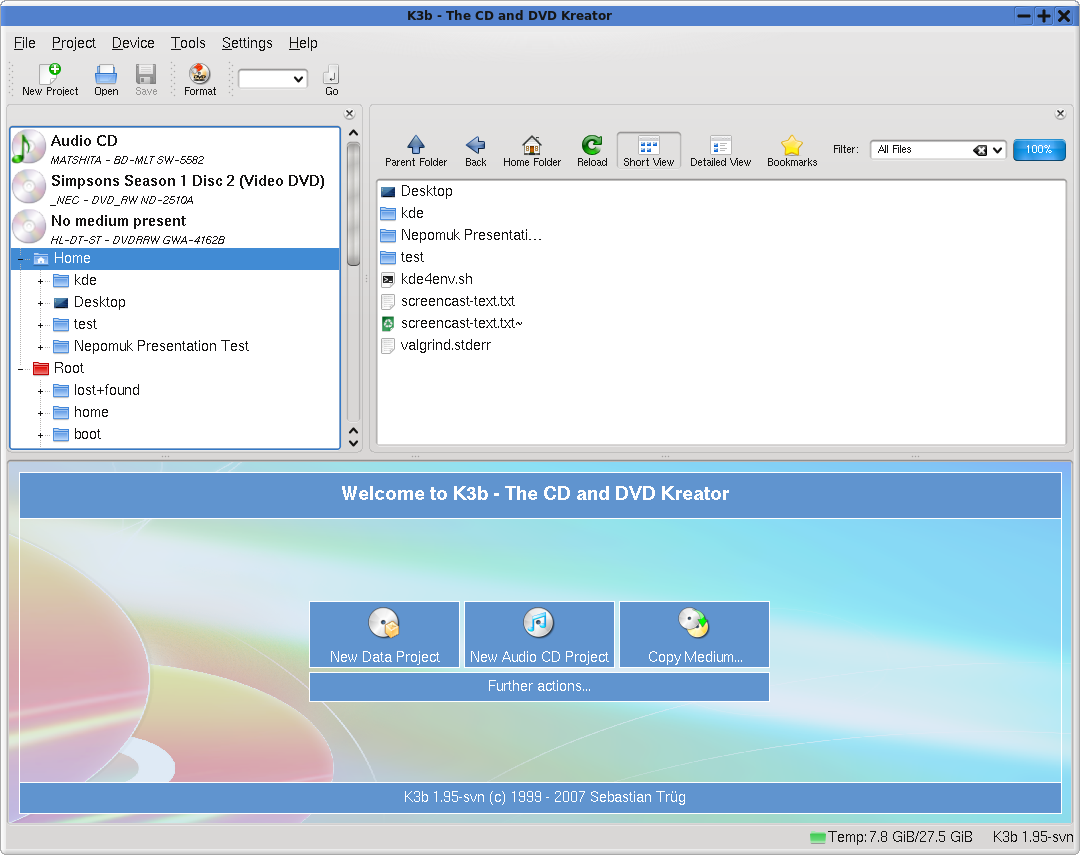Click the red Root folder icon
The width and height of the screenshot is (1080, 855).
41,369
